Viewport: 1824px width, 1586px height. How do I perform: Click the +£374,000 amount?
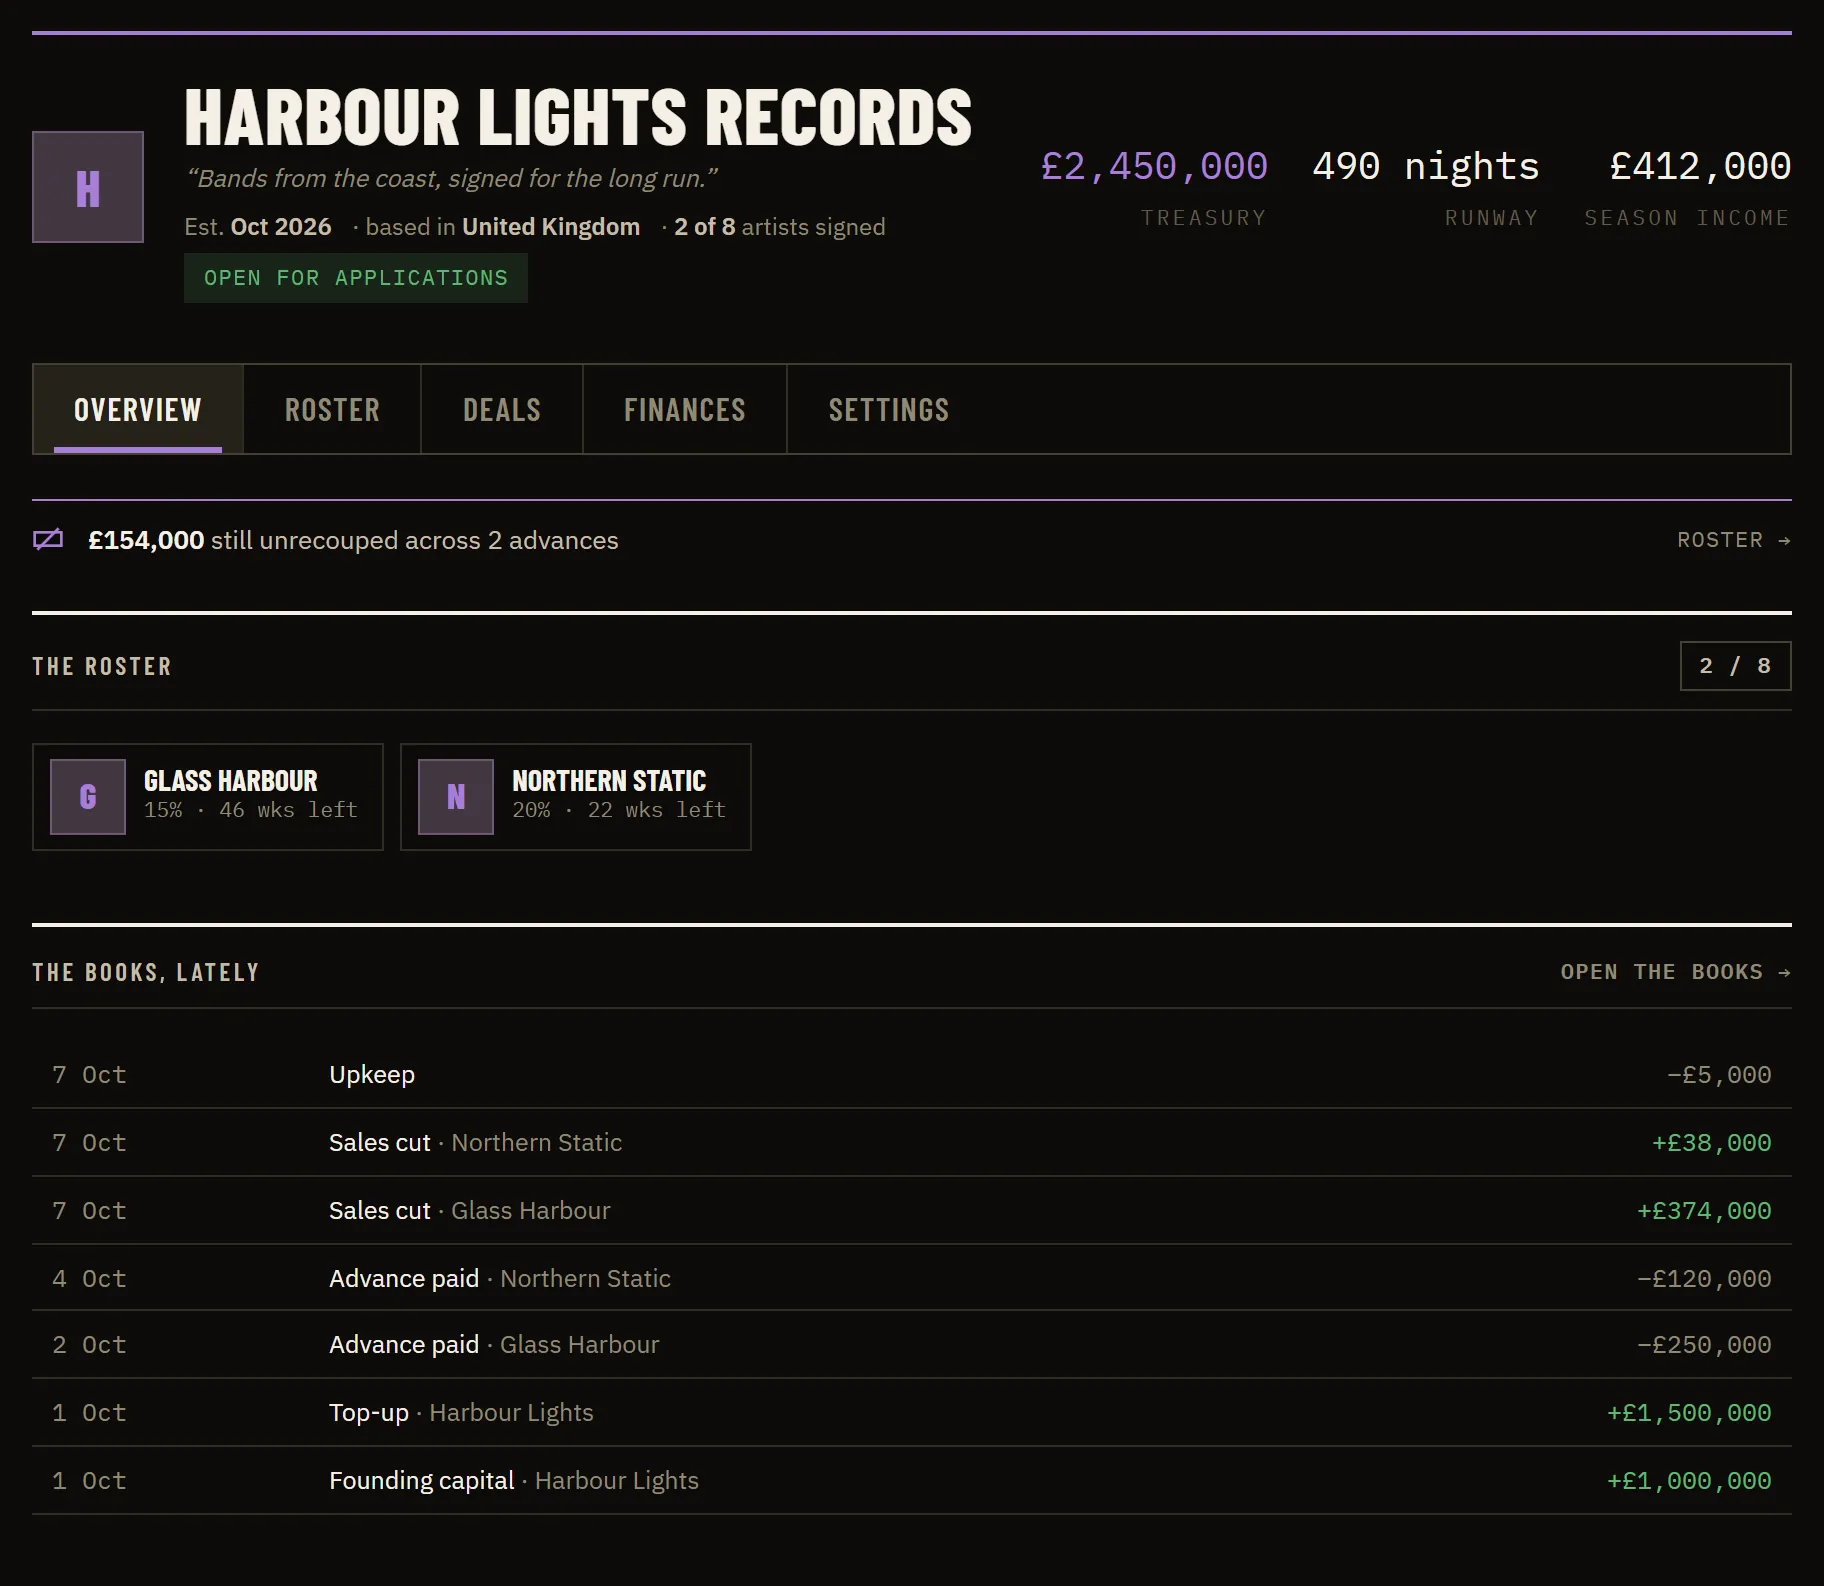(1704, 1211)
